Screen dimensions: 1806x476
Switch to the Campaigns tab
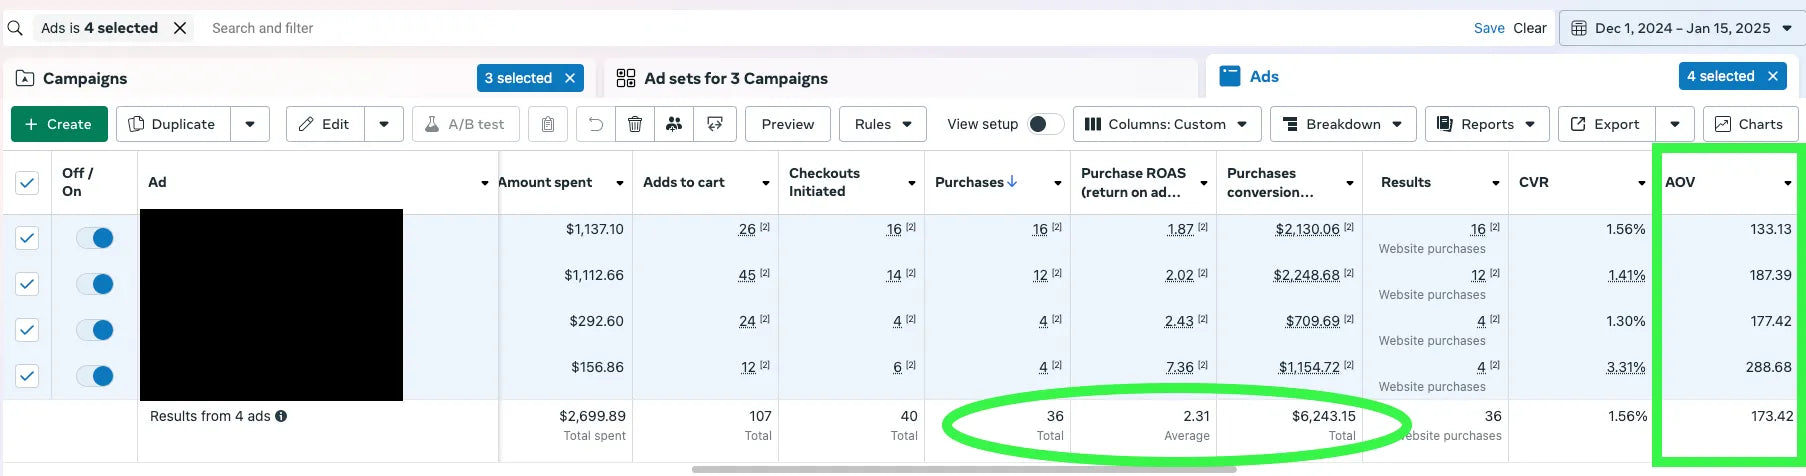pyautogui.click(x=85, y=78)
